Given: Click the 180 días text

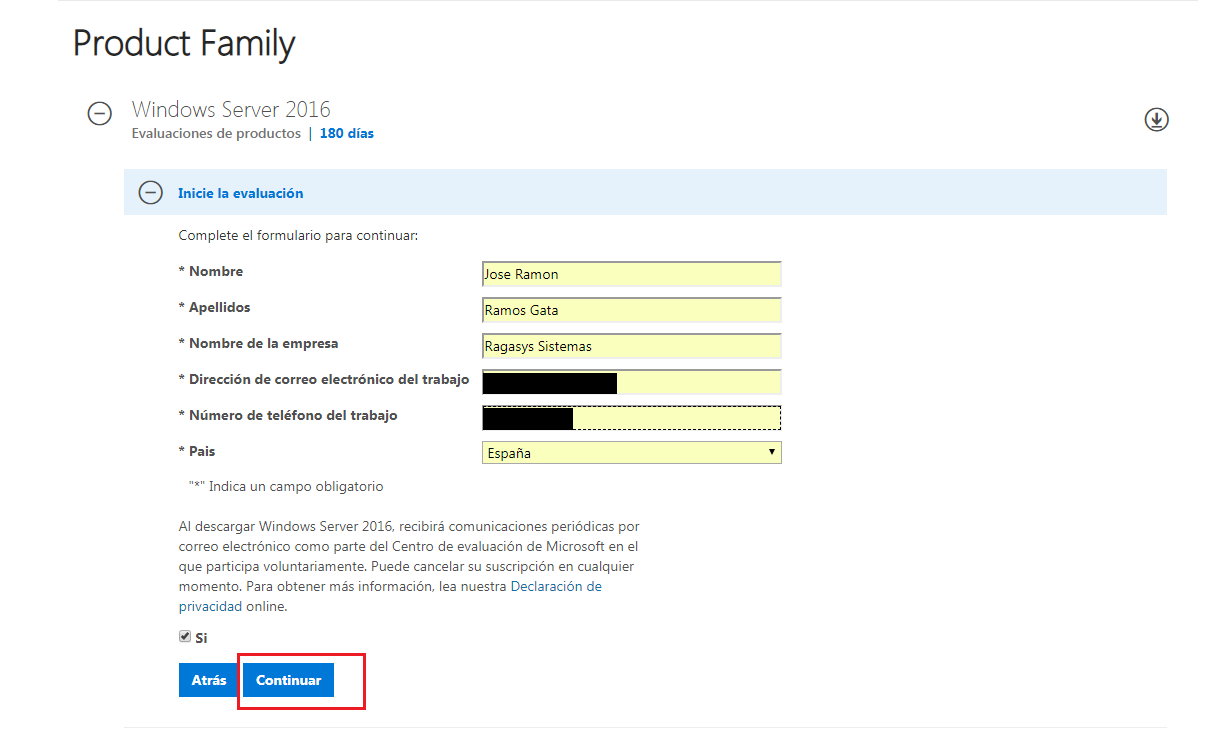Looking at the screenshot, I should coord(347,133).
